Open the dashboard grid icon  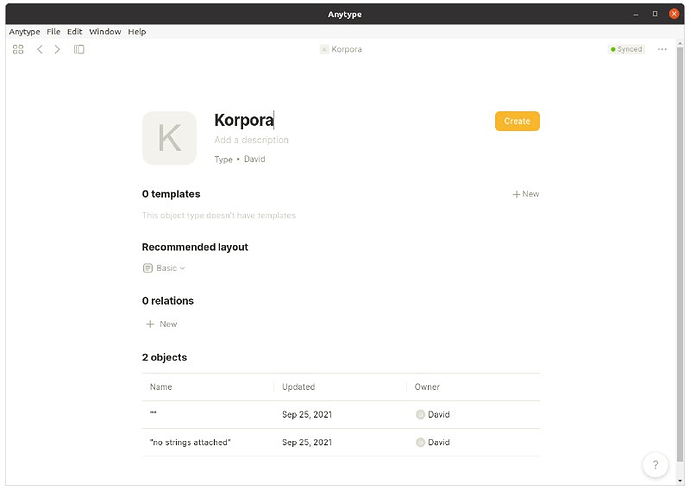[18, 49]
